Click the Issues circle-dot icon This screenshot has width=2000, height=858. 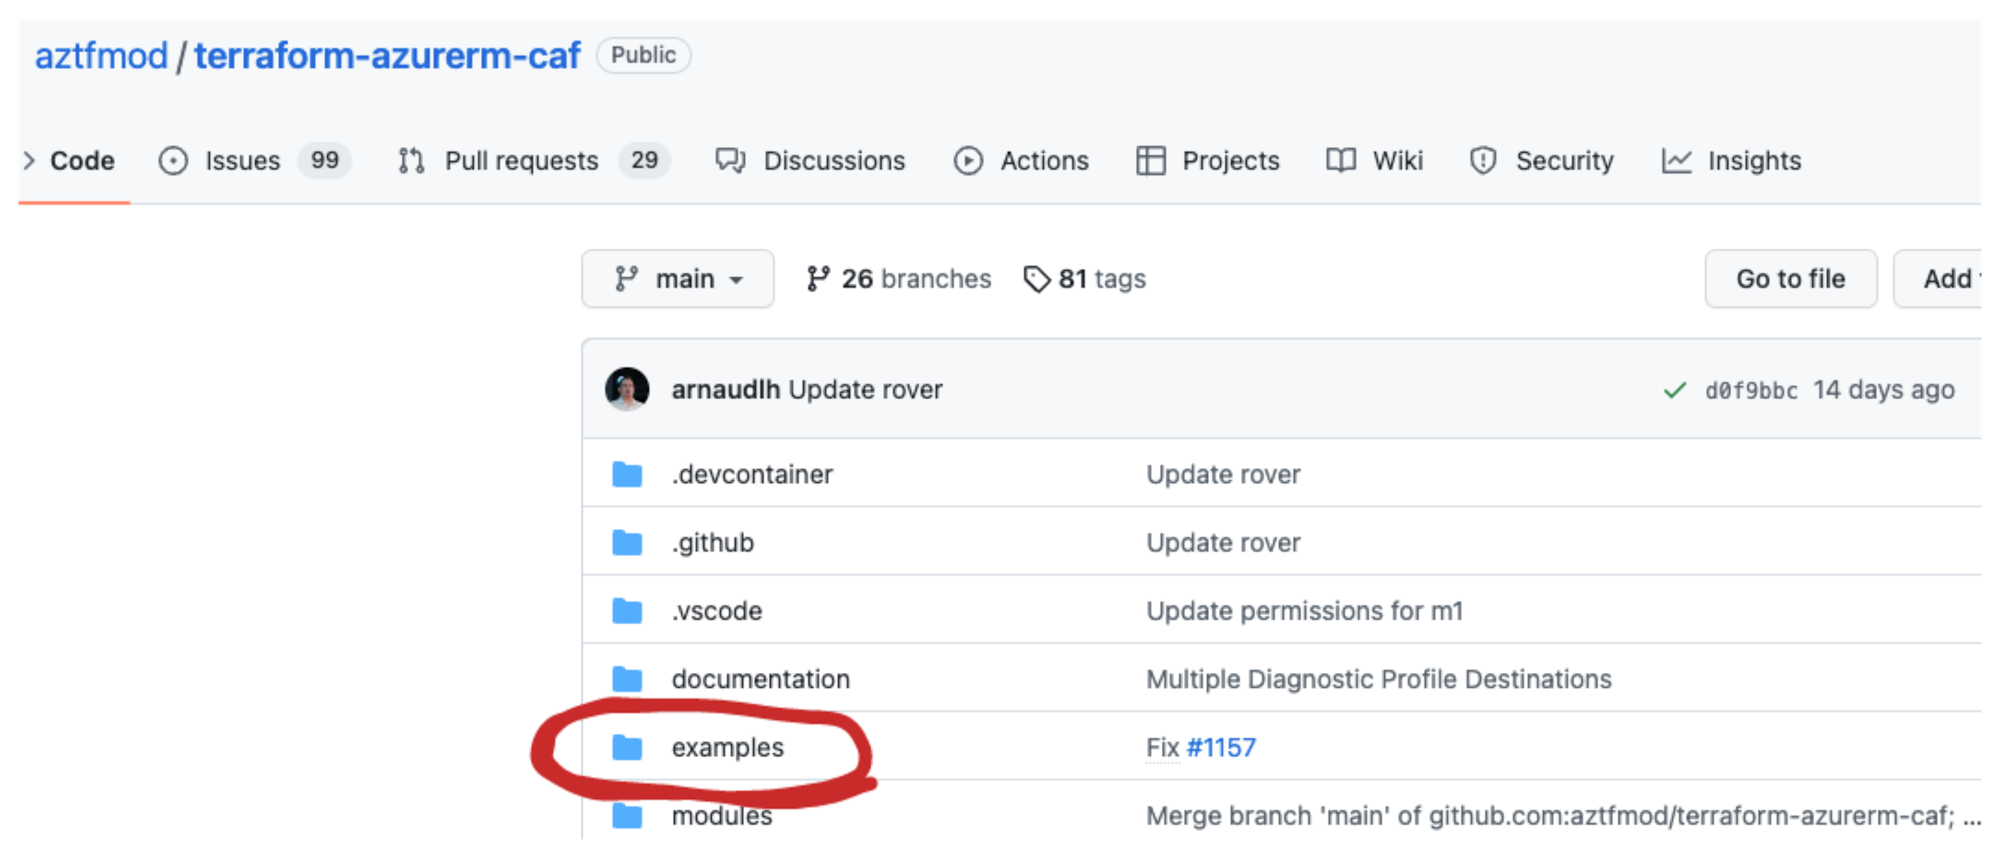(172, 160)
